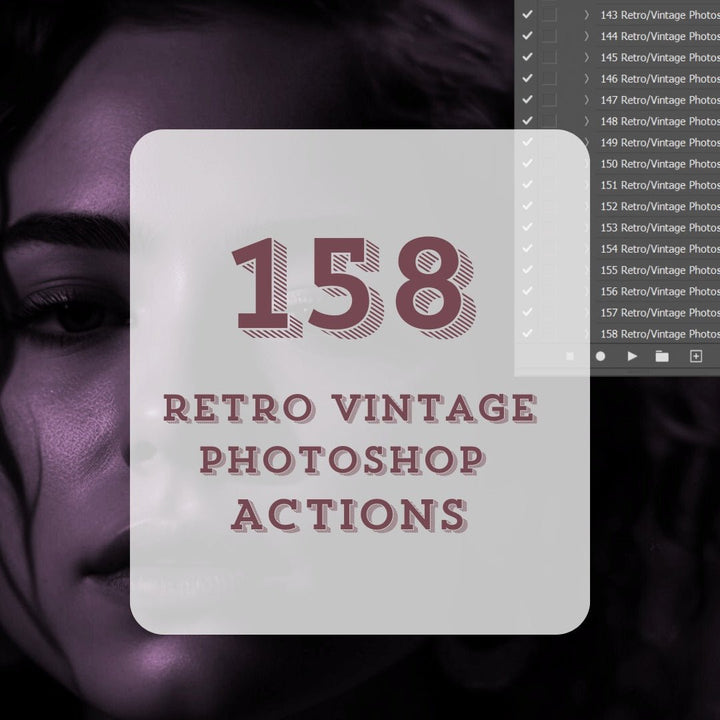Image resolution: width=720 pixels, height=720 pixels.
Task: Select the '152 Retro/Vintage Photos' action row
Action: coord(658,206)
